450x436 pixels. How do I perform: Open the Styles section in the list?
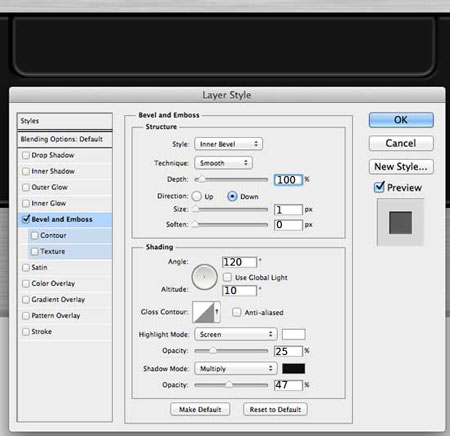coord(65,121)
